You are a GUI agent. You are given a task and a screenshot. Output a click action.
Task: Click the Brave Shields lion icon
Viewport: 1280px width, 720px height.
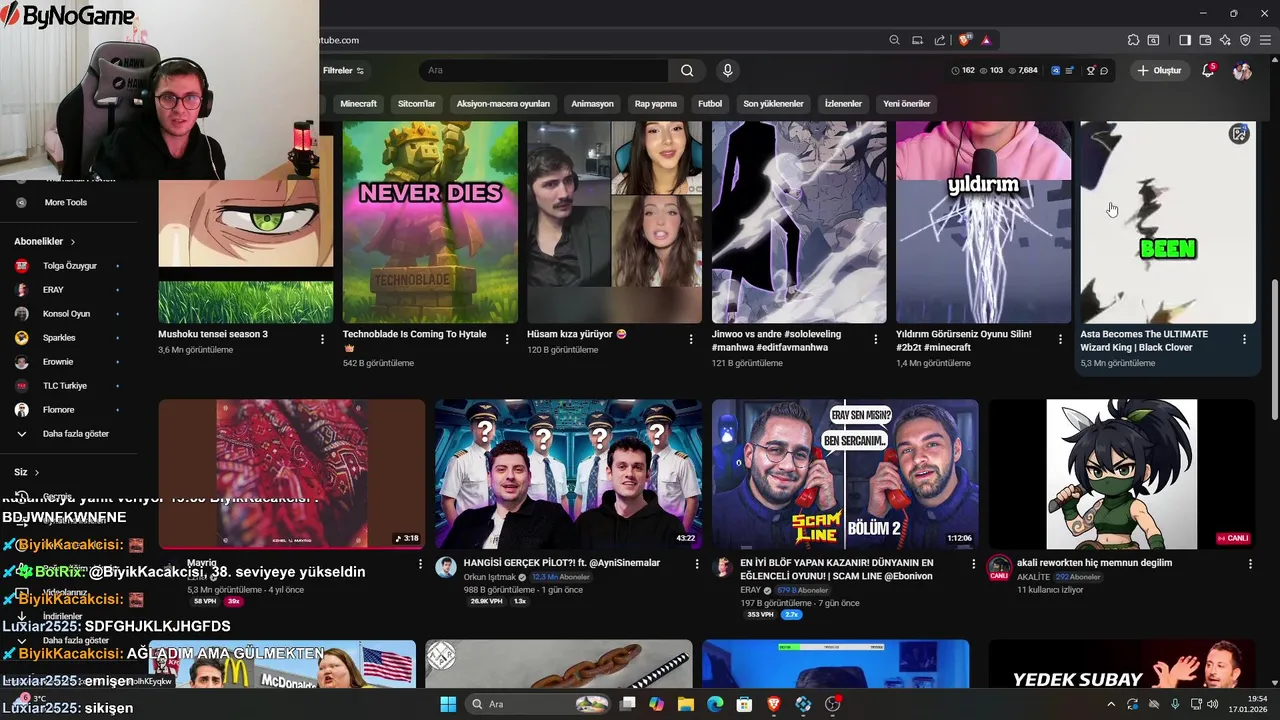(964, 40)
